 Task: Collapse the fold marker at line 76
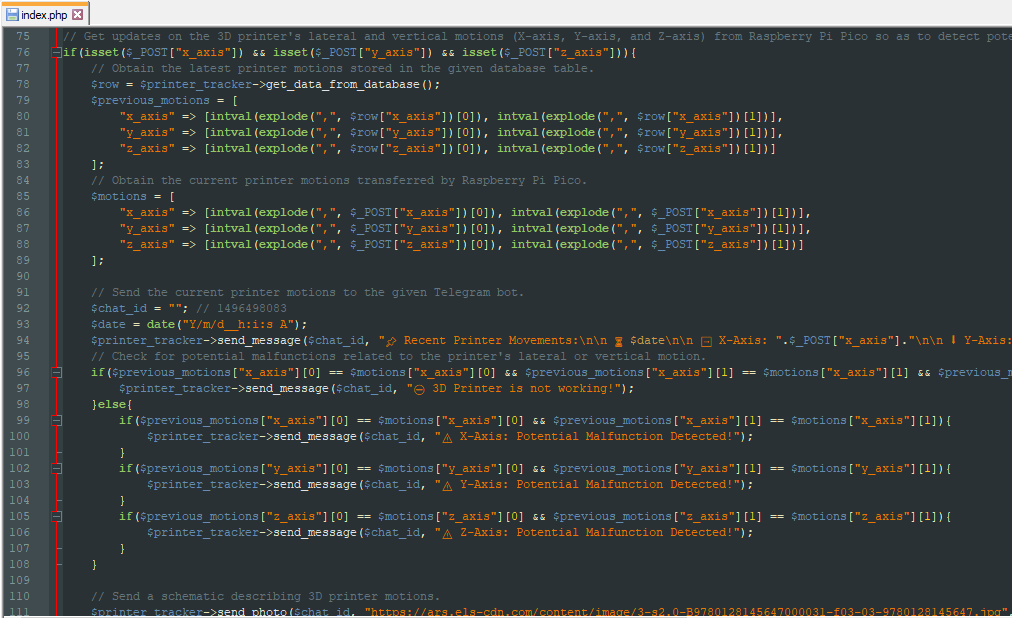pyautogui.click(x=56, y=52)
